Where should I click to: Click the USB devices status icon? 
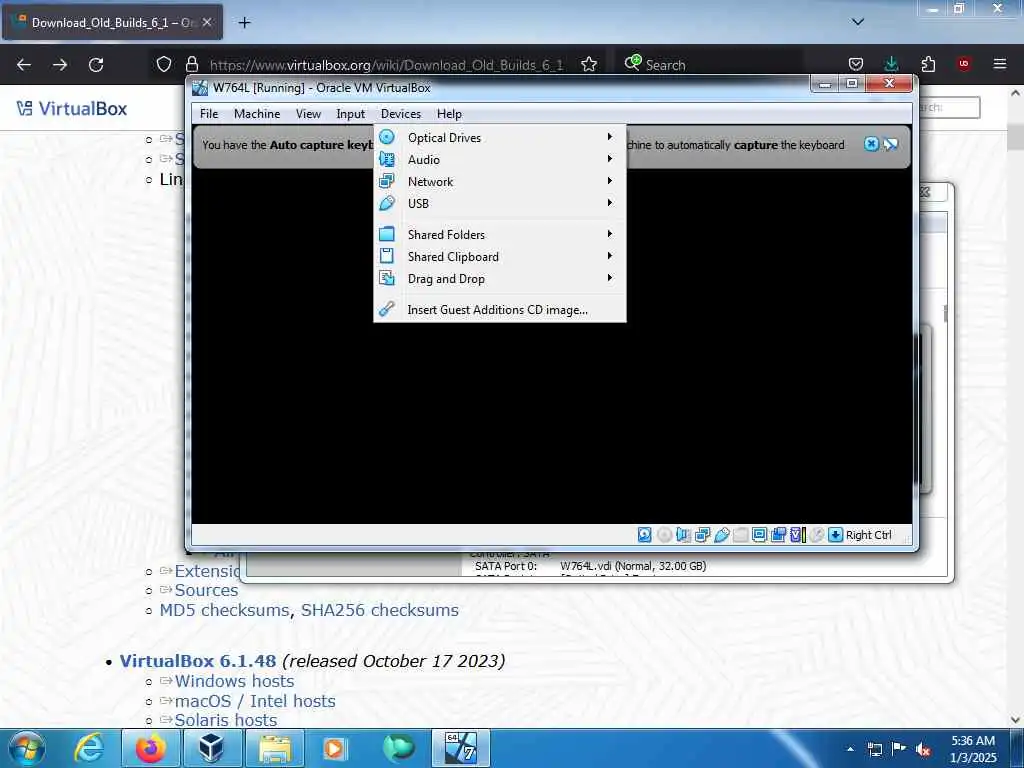click(x=722, y=535)
